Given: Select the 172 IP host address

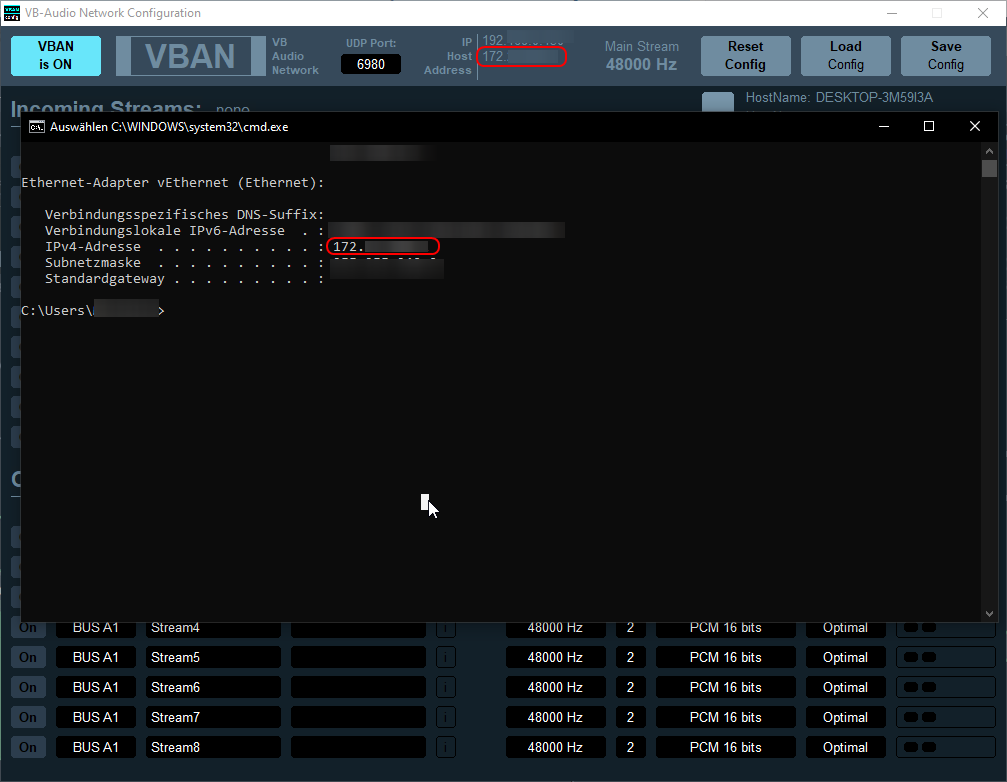Looking at the screenshot, I should tap(521, 56).
